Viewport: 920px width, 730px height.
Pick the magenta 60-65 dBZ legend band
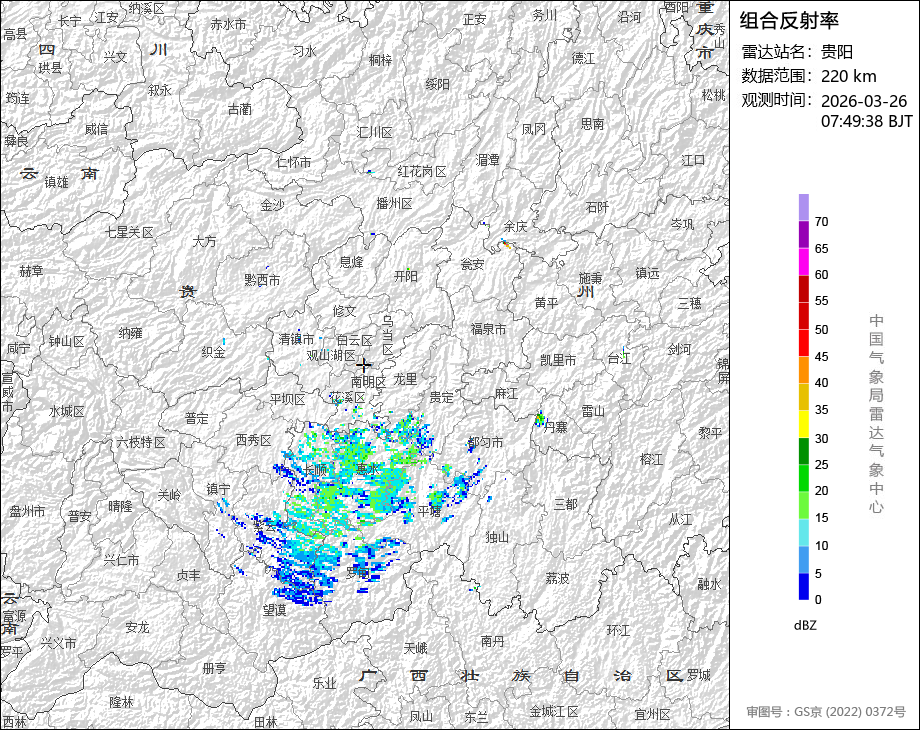click(803, 261)
